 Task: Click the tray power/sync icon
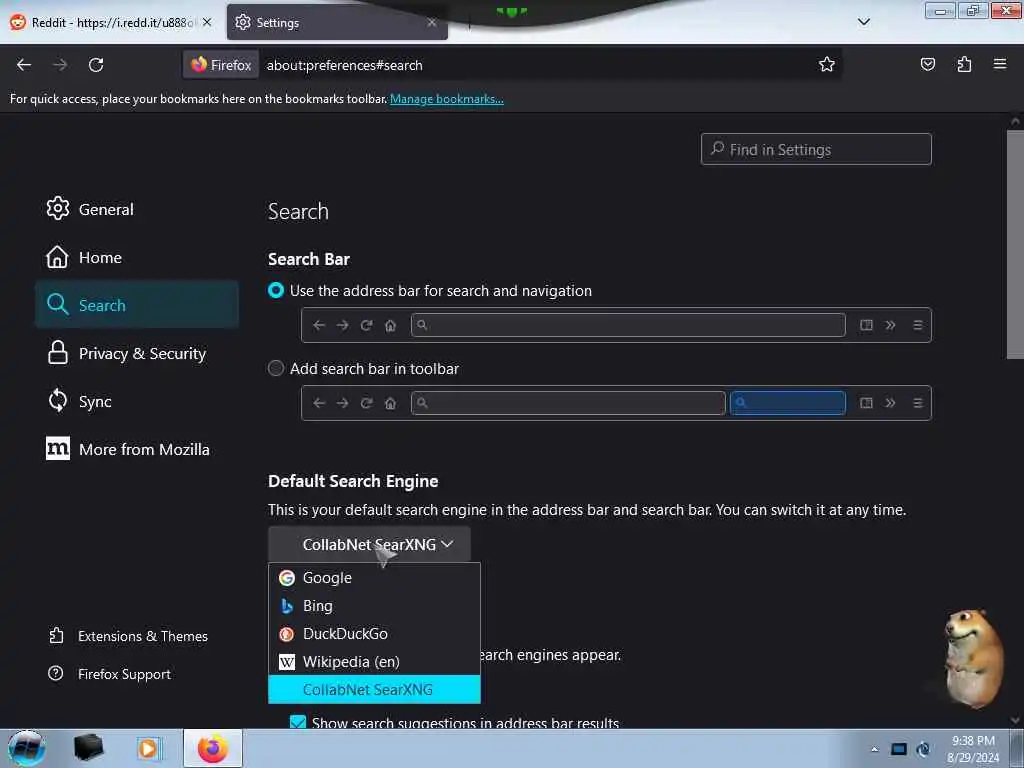[x=923, y=749]
